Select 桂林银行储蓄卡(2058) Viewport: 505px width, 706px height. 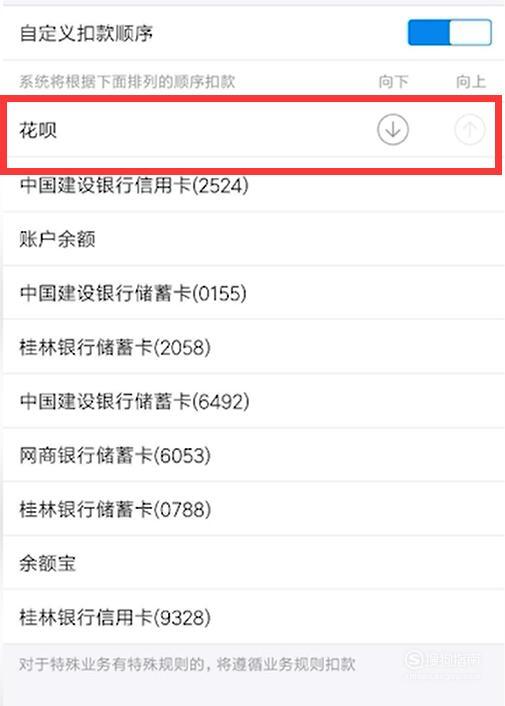(x=252, y=347)
